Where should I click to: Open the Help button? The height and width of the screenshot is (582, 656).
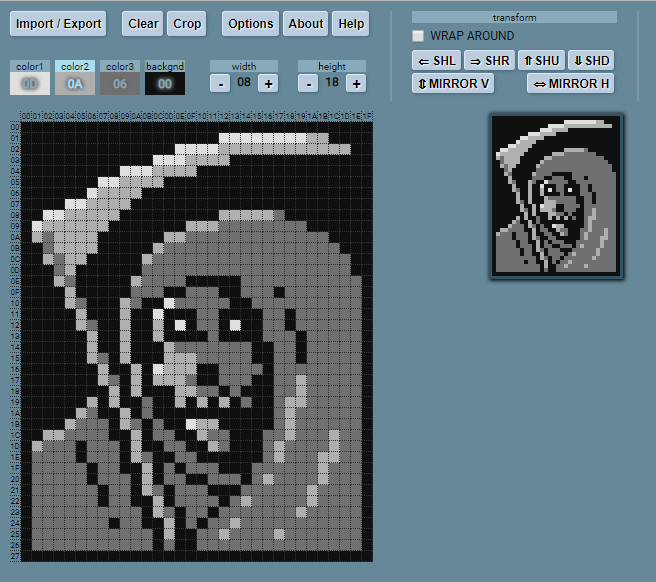(x=351, y=24)
